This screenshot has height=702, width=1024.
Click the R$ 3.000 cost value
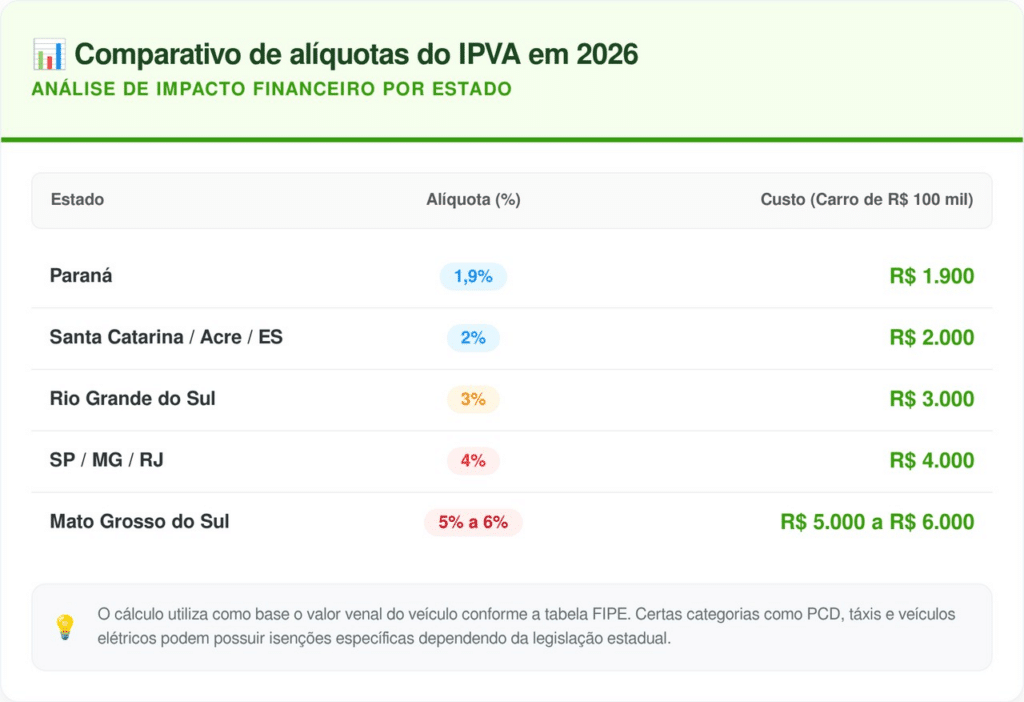931,400
